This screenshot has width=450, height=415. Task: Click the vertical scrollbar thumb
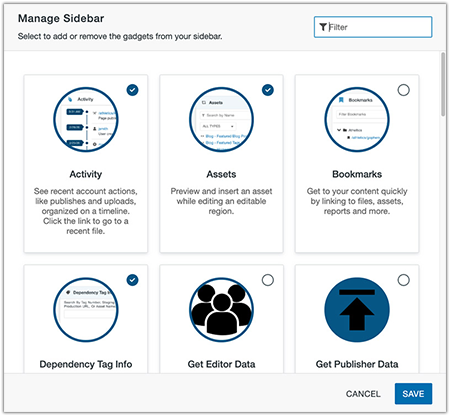tap(443, 84)
